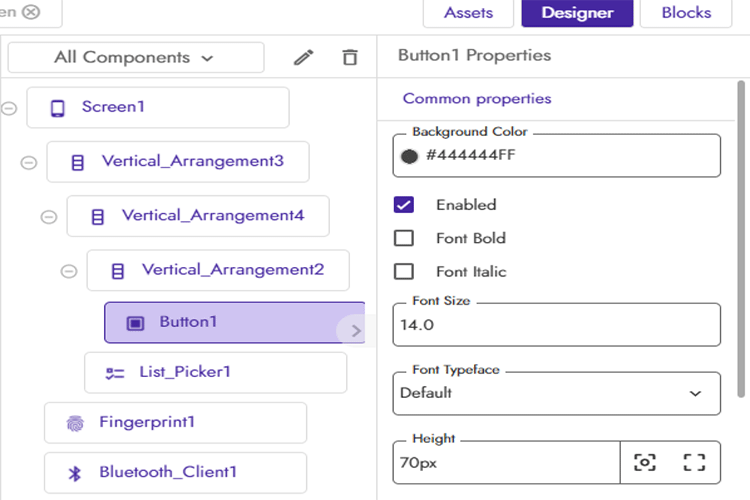Click the Fingerprint1 fingerprint icon

coord(75,423)
